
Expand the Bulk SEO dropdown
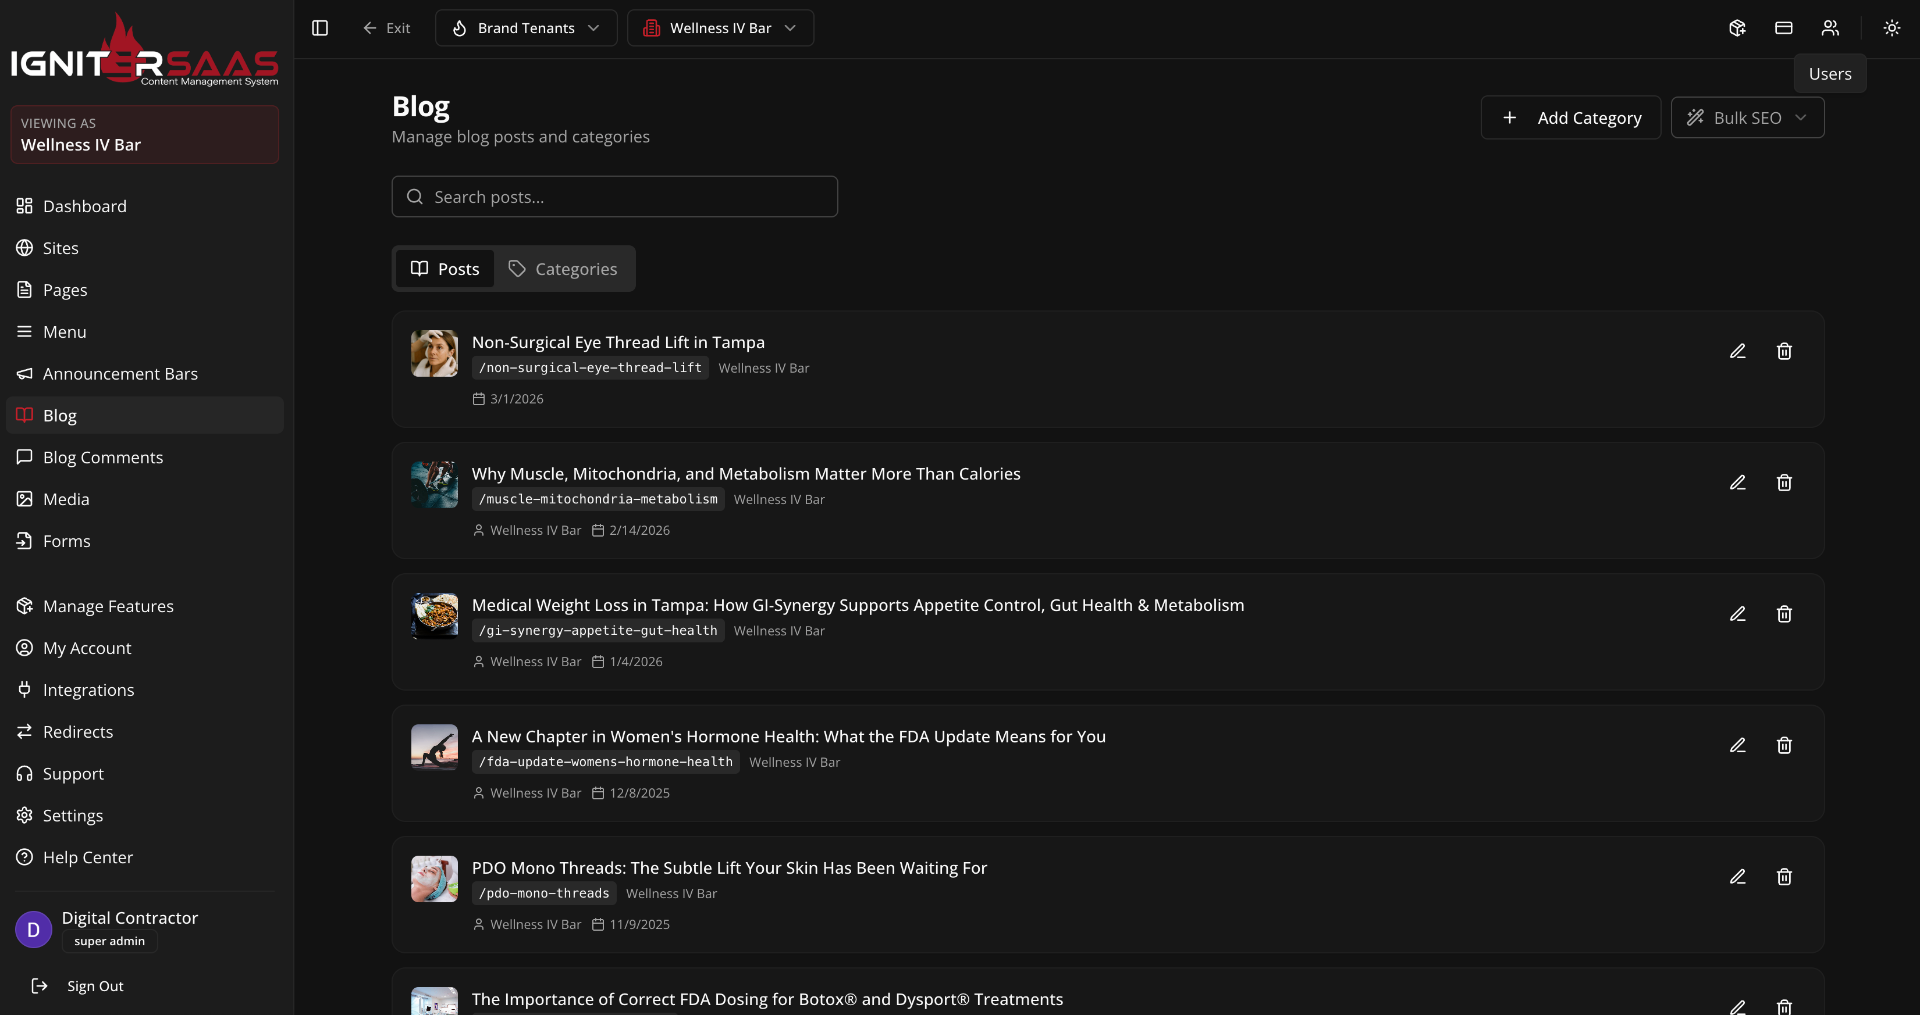click(1747, 118)
